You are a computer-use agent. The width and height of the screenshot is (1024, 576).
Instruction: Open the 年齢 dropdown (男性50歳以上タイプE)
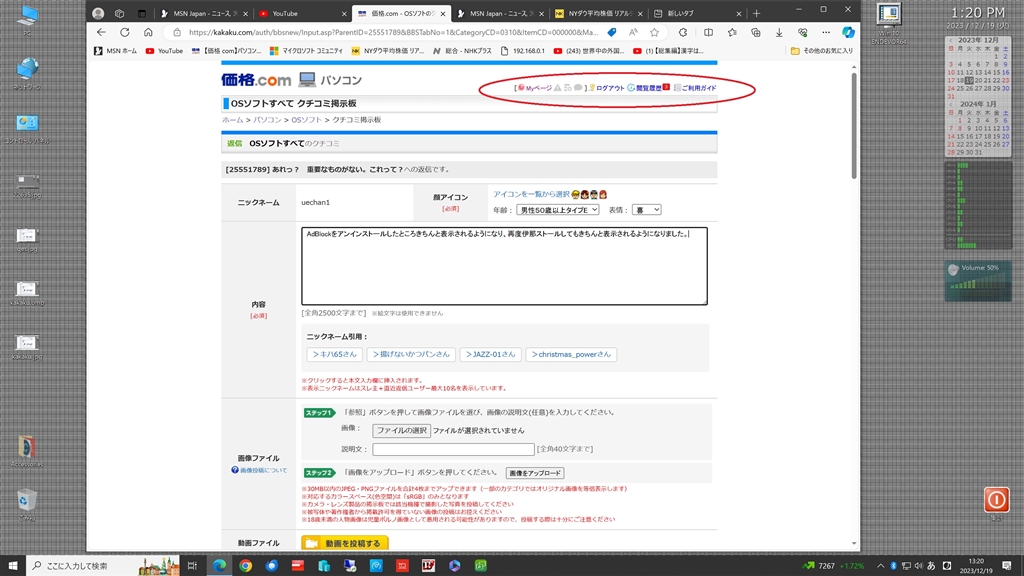tap(558, 210)
